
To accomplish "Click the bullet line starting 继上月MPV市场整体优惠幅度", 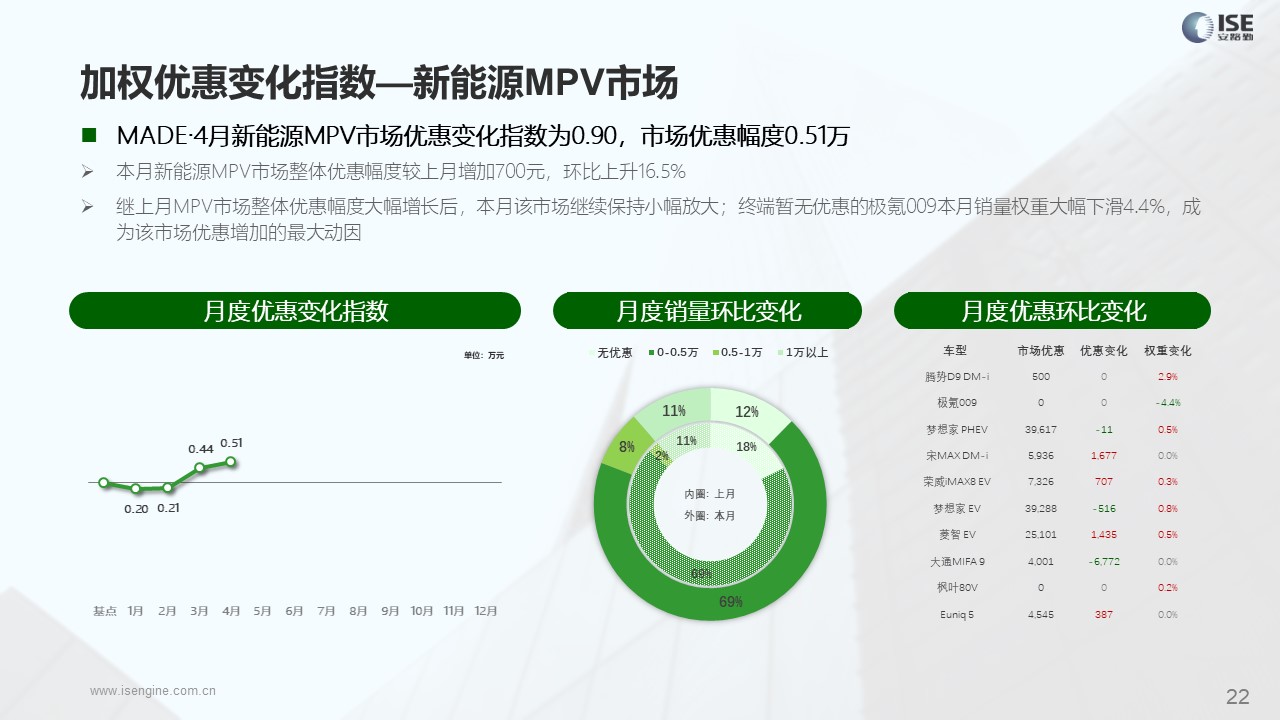I will [x=658, y=220].
